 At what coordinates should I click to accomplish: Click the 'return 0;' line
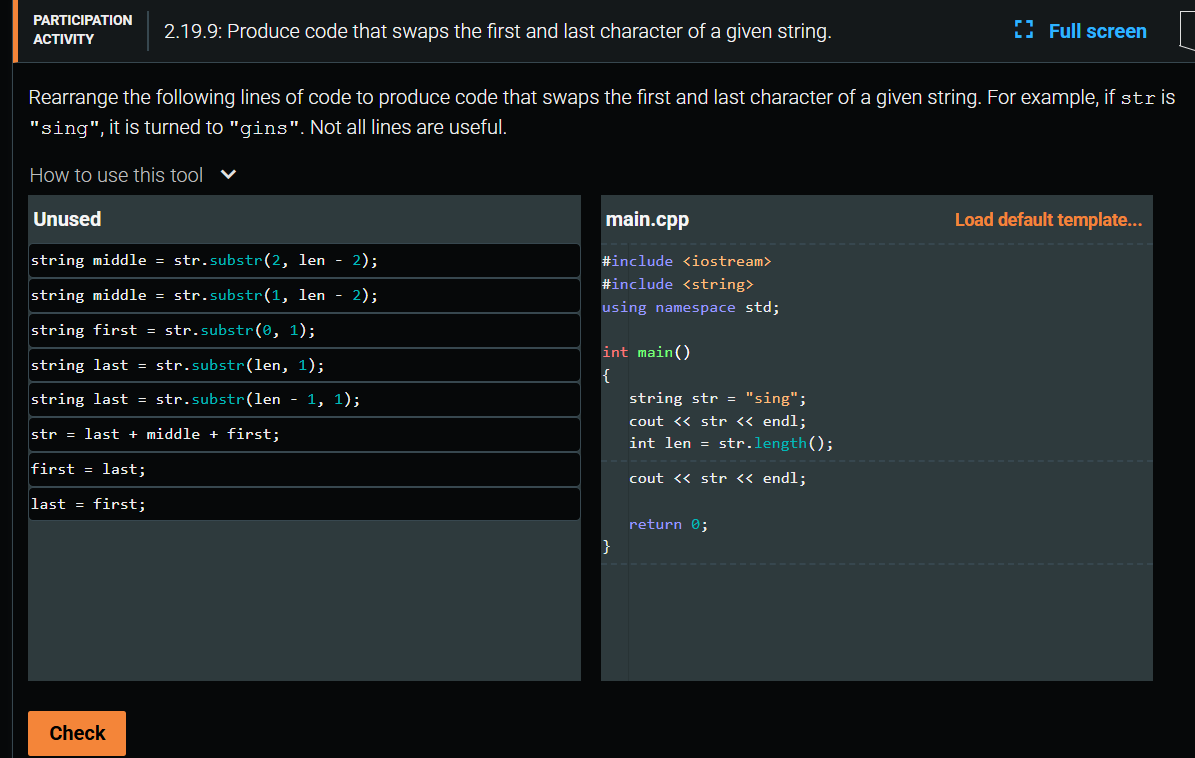[668, 524]
